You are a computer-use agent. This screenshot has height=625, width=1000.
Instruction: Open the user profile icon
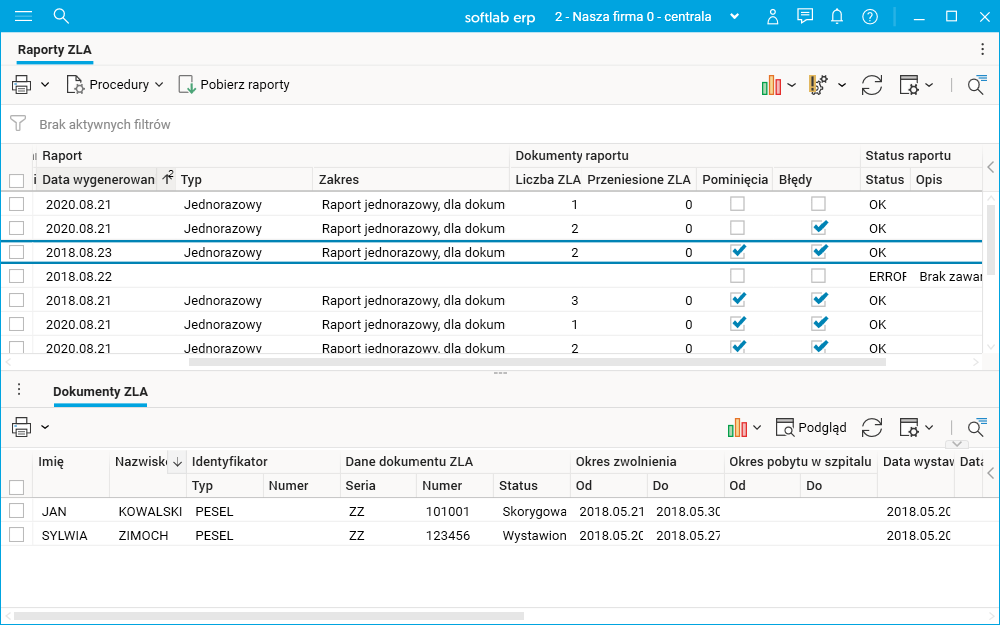point(772,16)
